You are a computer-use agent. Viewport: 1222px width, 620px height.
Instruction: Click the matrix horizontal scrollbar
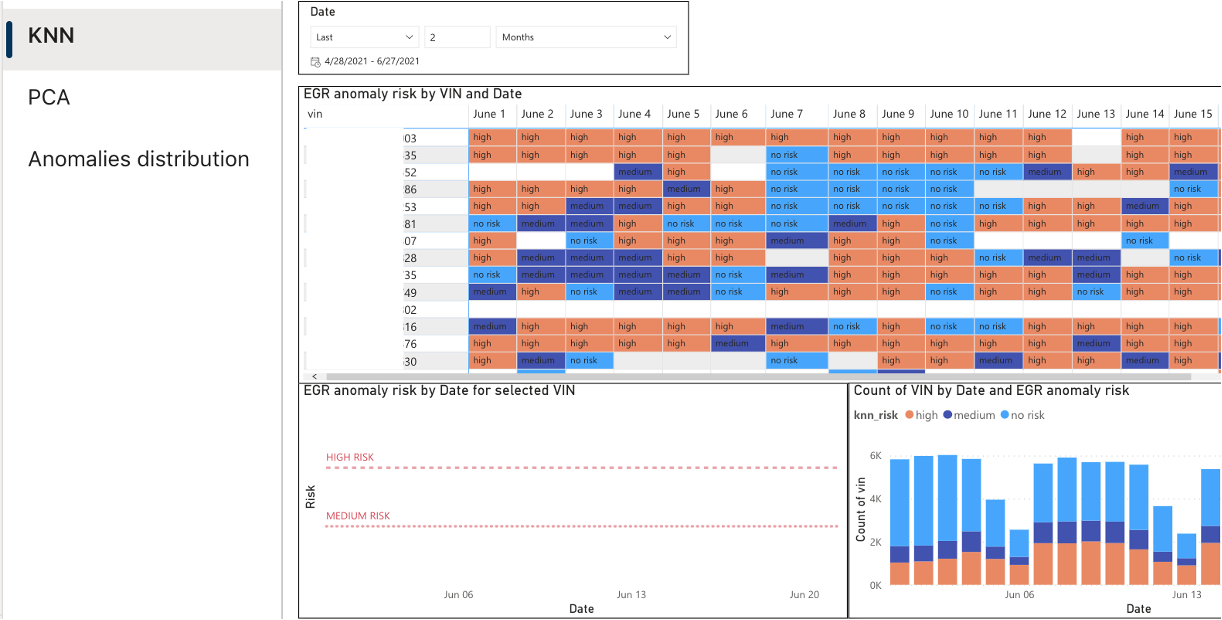click(750, 377)
